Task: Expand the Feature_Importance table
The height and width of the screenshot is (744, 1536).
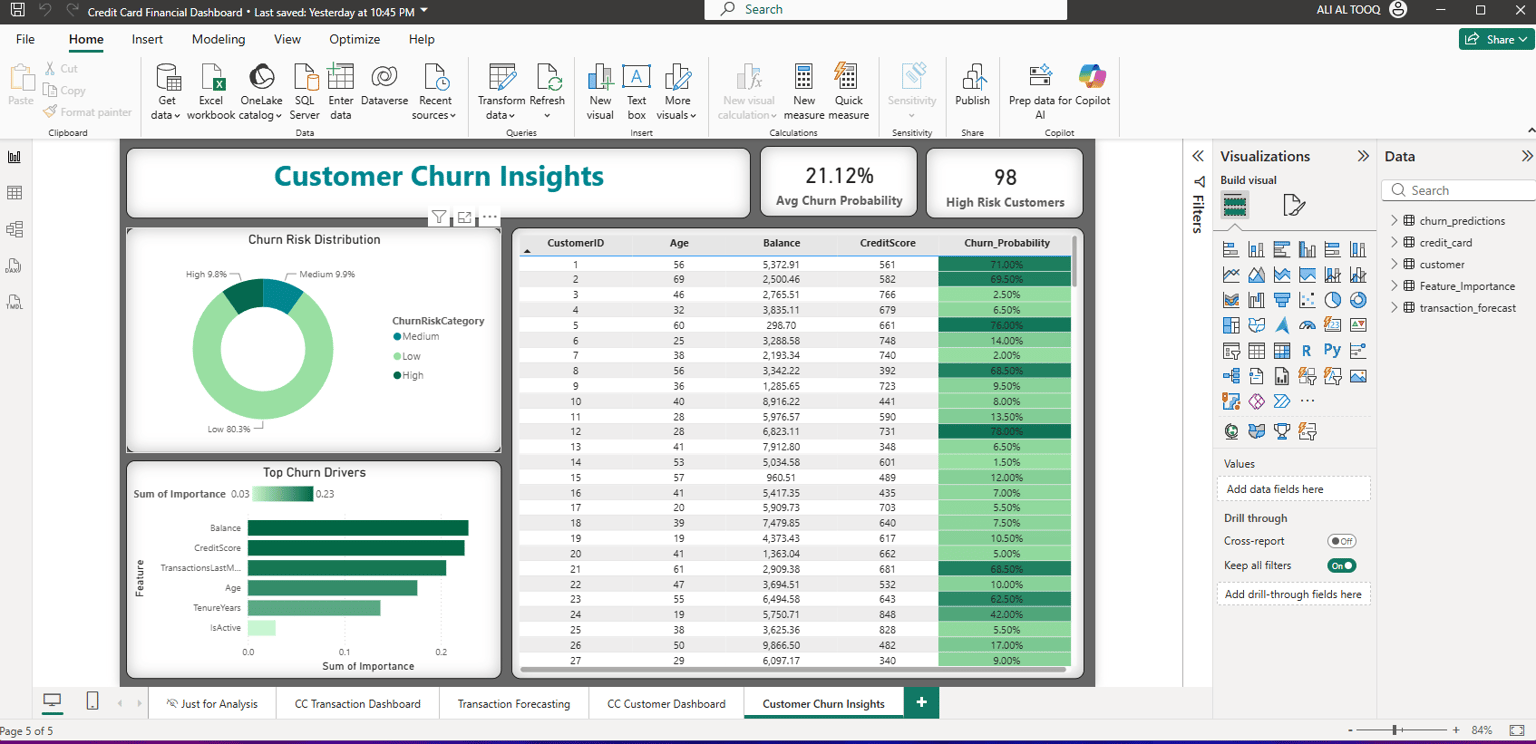Action: coord(1394,286)
